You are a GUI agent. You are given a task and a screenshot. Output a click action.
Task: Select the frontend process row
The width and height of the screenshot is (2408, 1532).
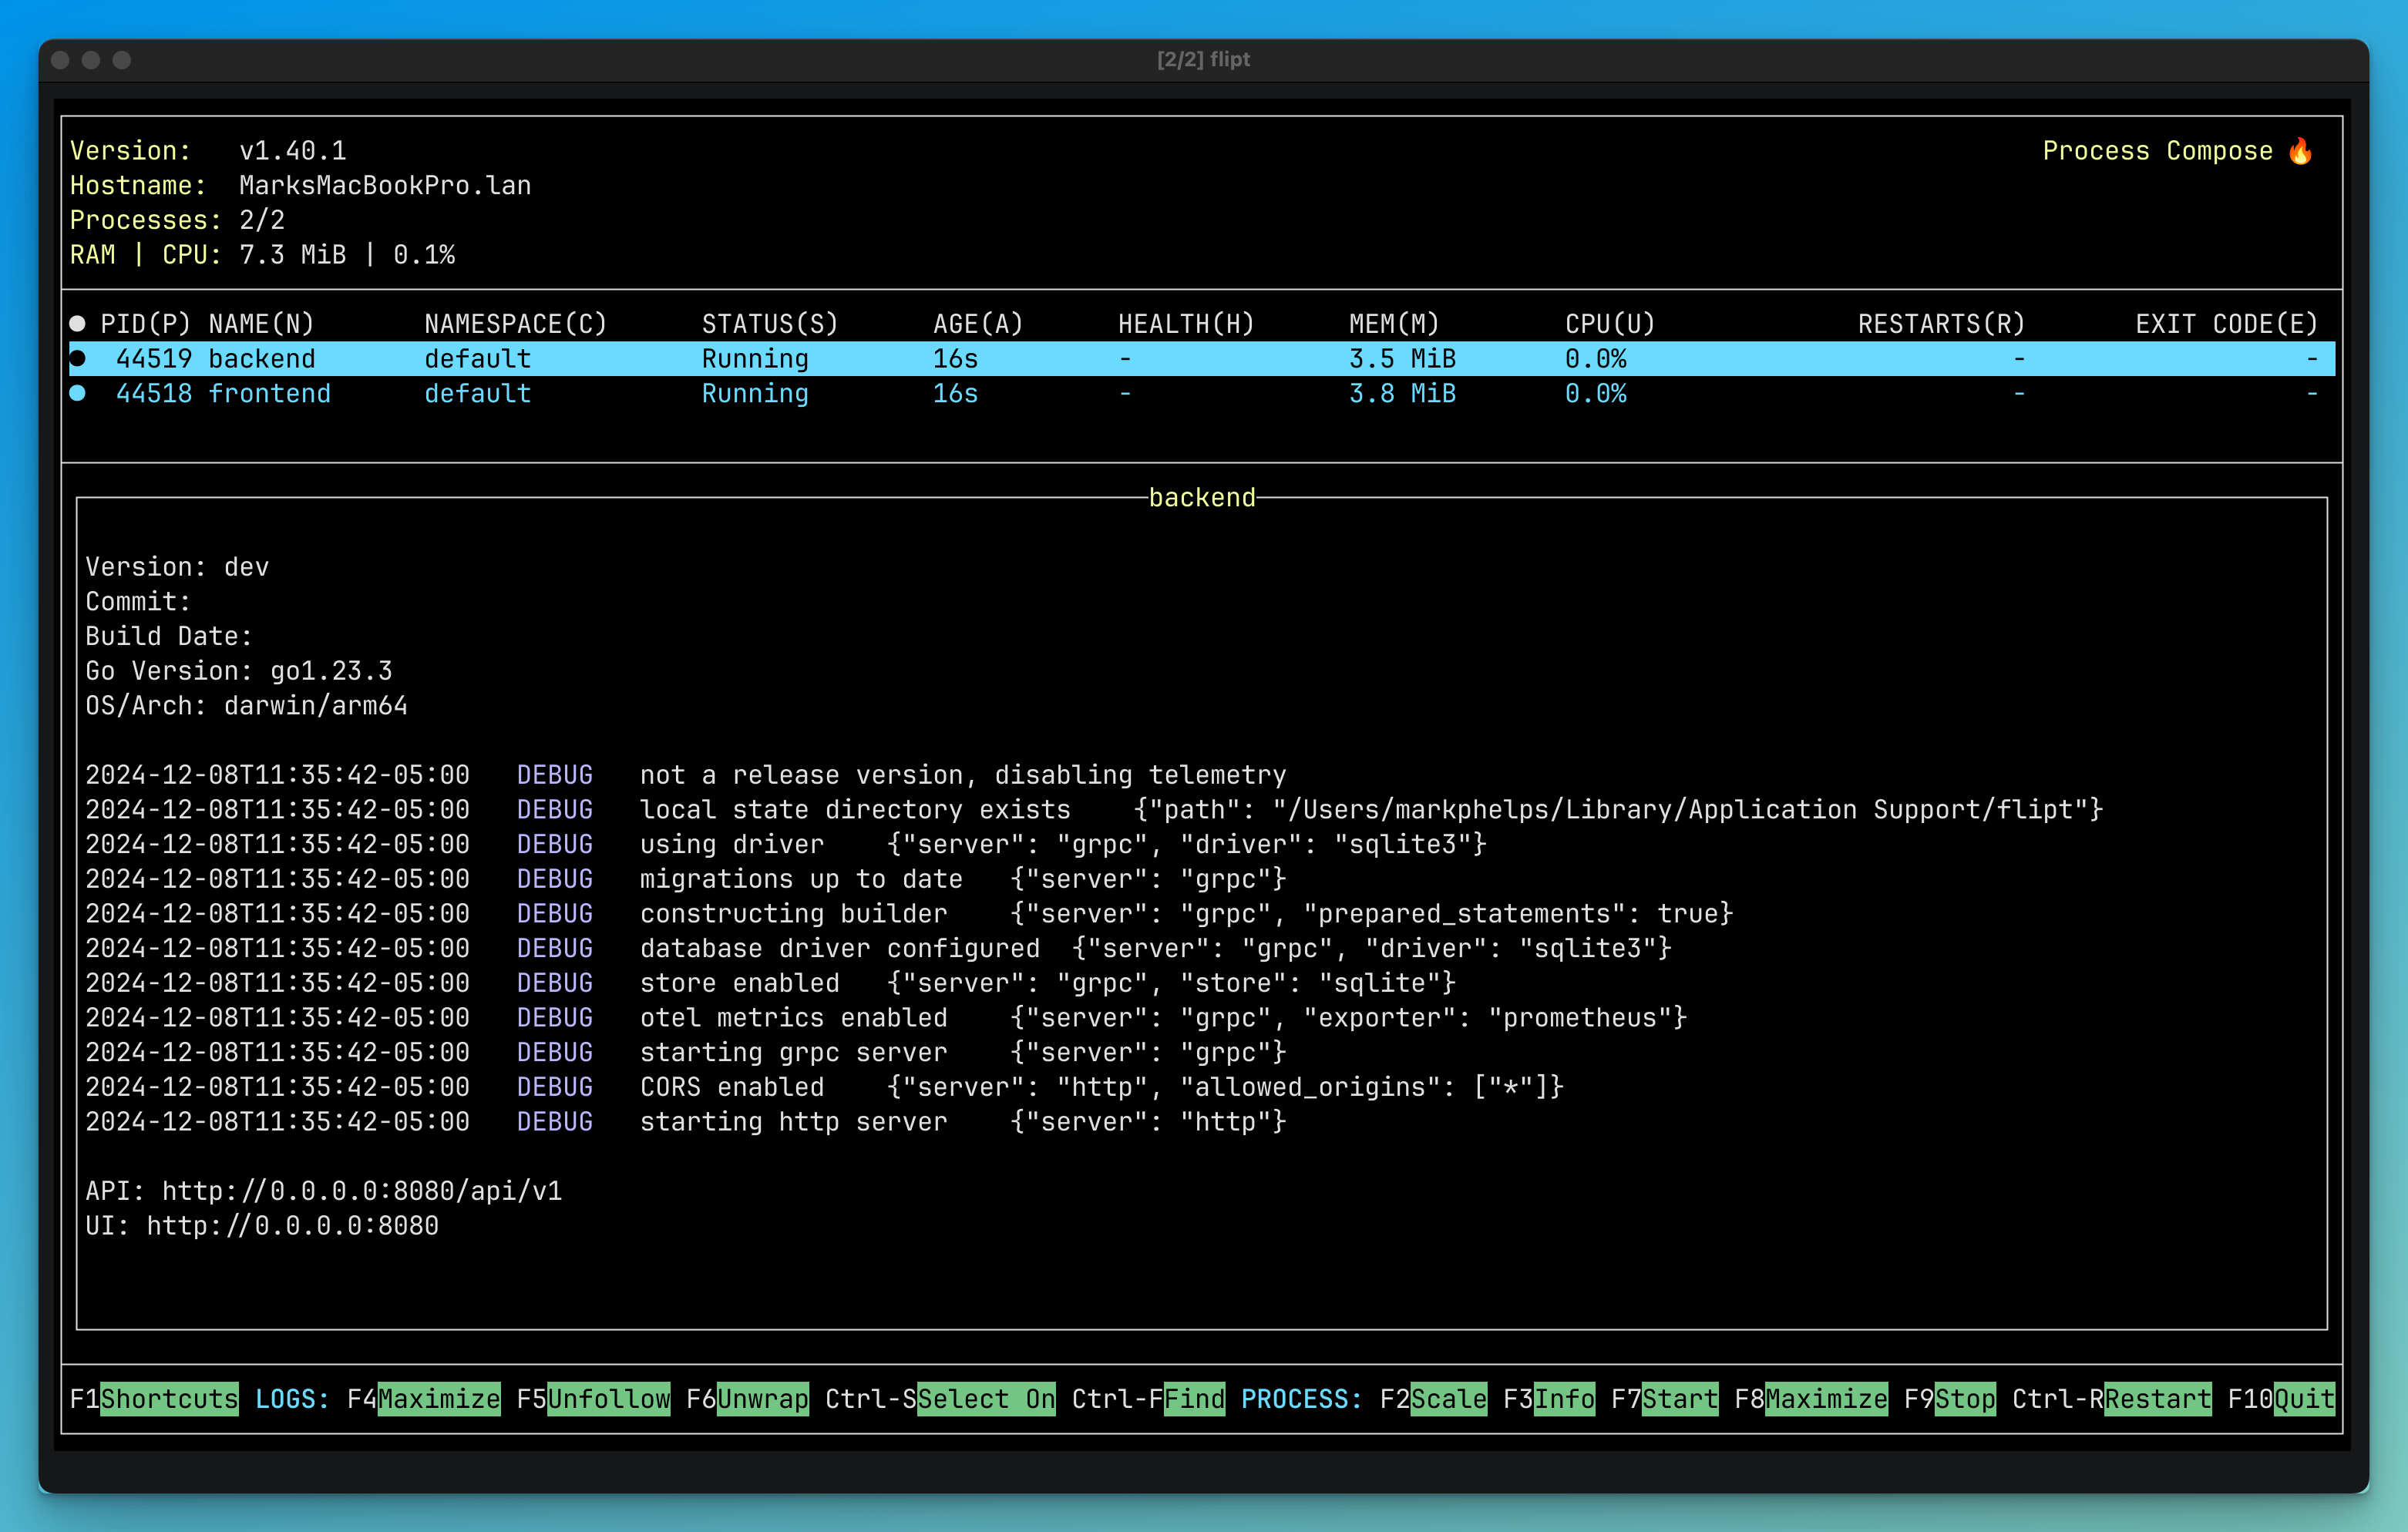(x=1202, y=393)
